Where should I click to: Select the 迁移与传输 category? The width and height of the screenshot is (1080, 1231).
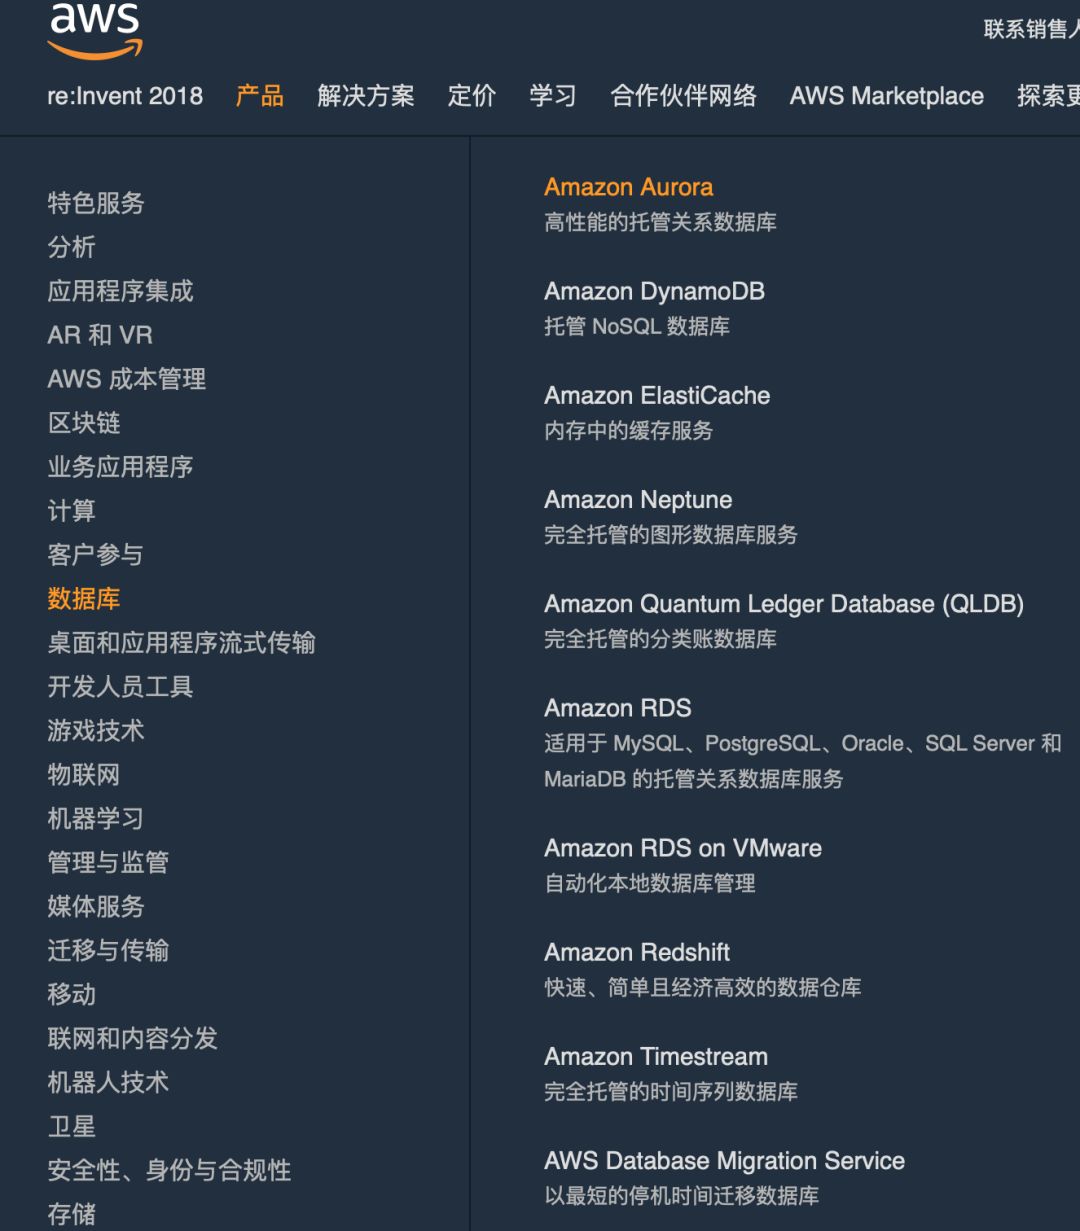[x=108, y=951]
